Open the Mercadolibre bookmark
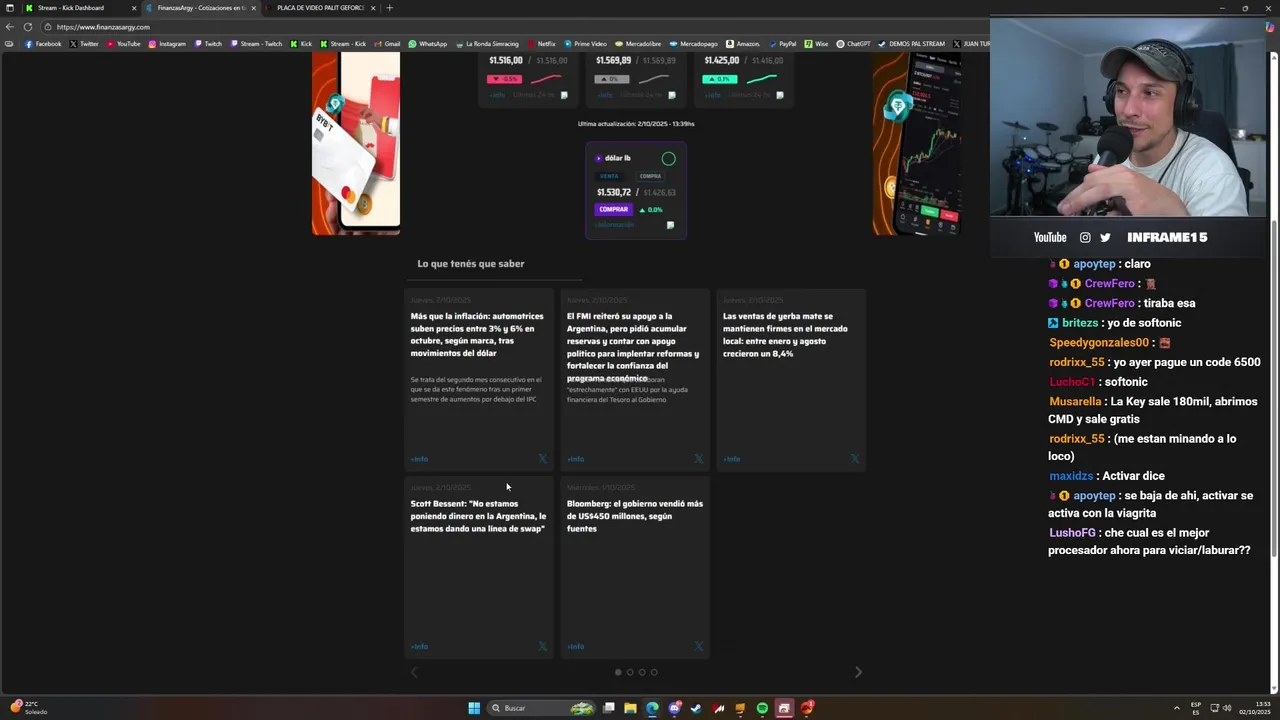 638,44
